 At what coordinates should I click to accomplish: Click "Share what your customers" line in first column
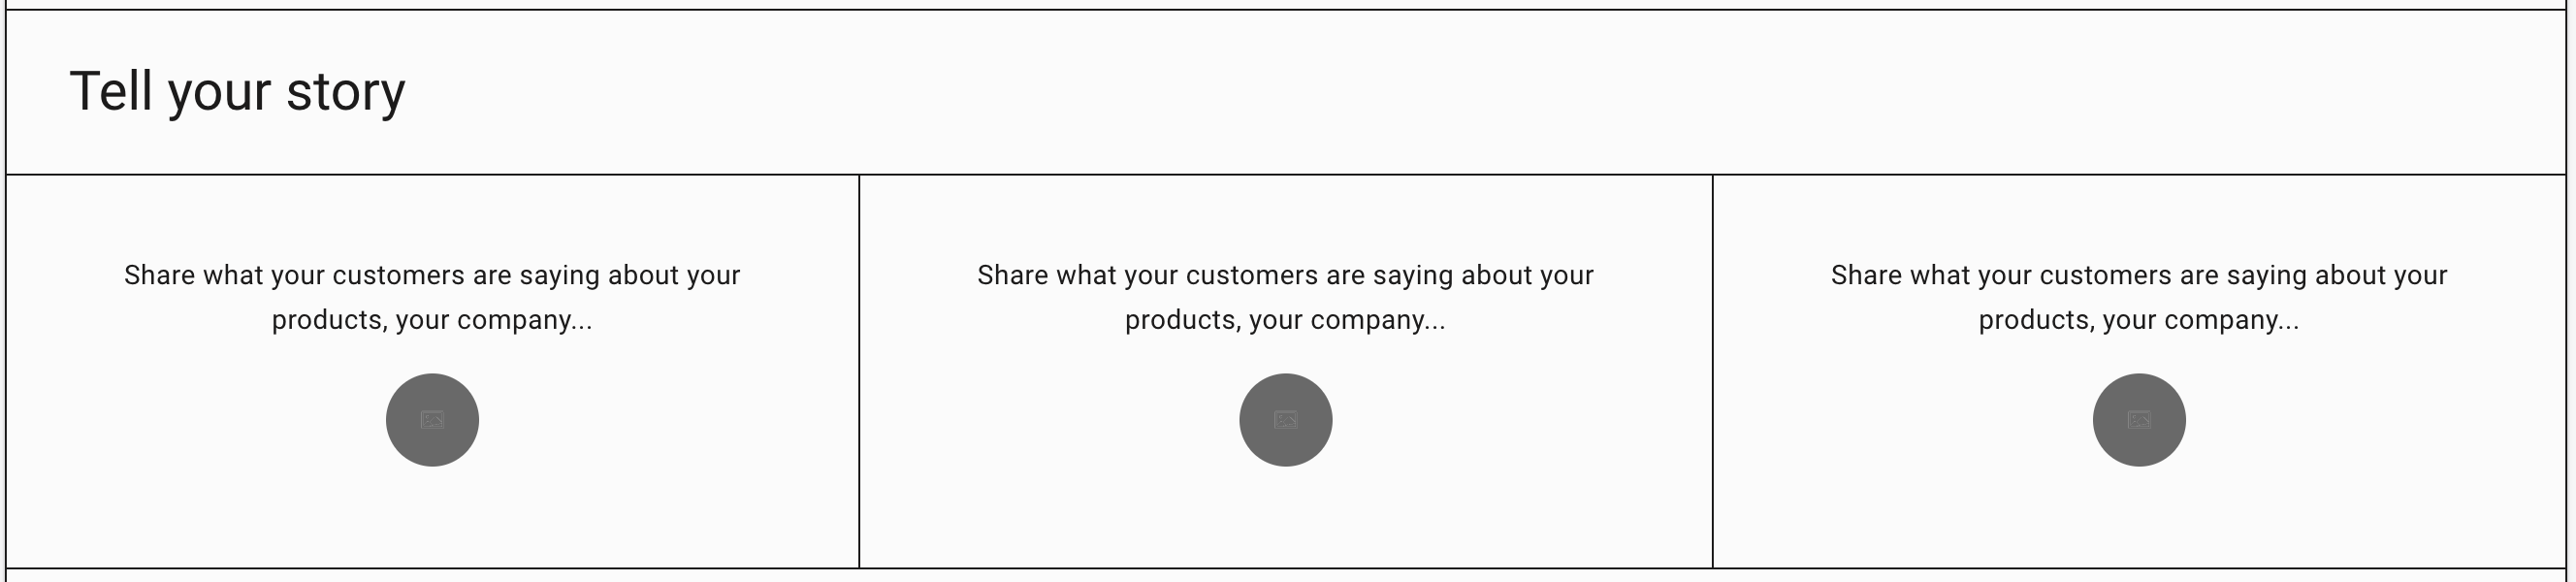pos(432,275)
